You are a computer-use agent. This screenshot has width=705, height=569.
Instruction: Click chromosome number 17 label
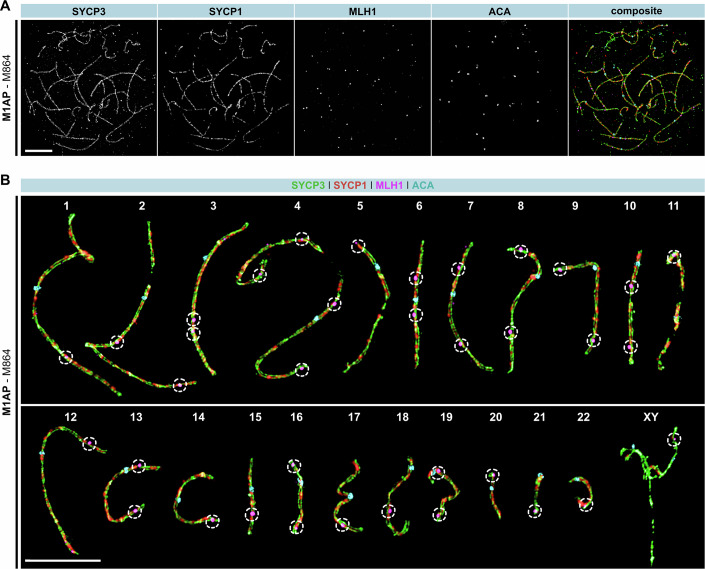tap(354, 417)
